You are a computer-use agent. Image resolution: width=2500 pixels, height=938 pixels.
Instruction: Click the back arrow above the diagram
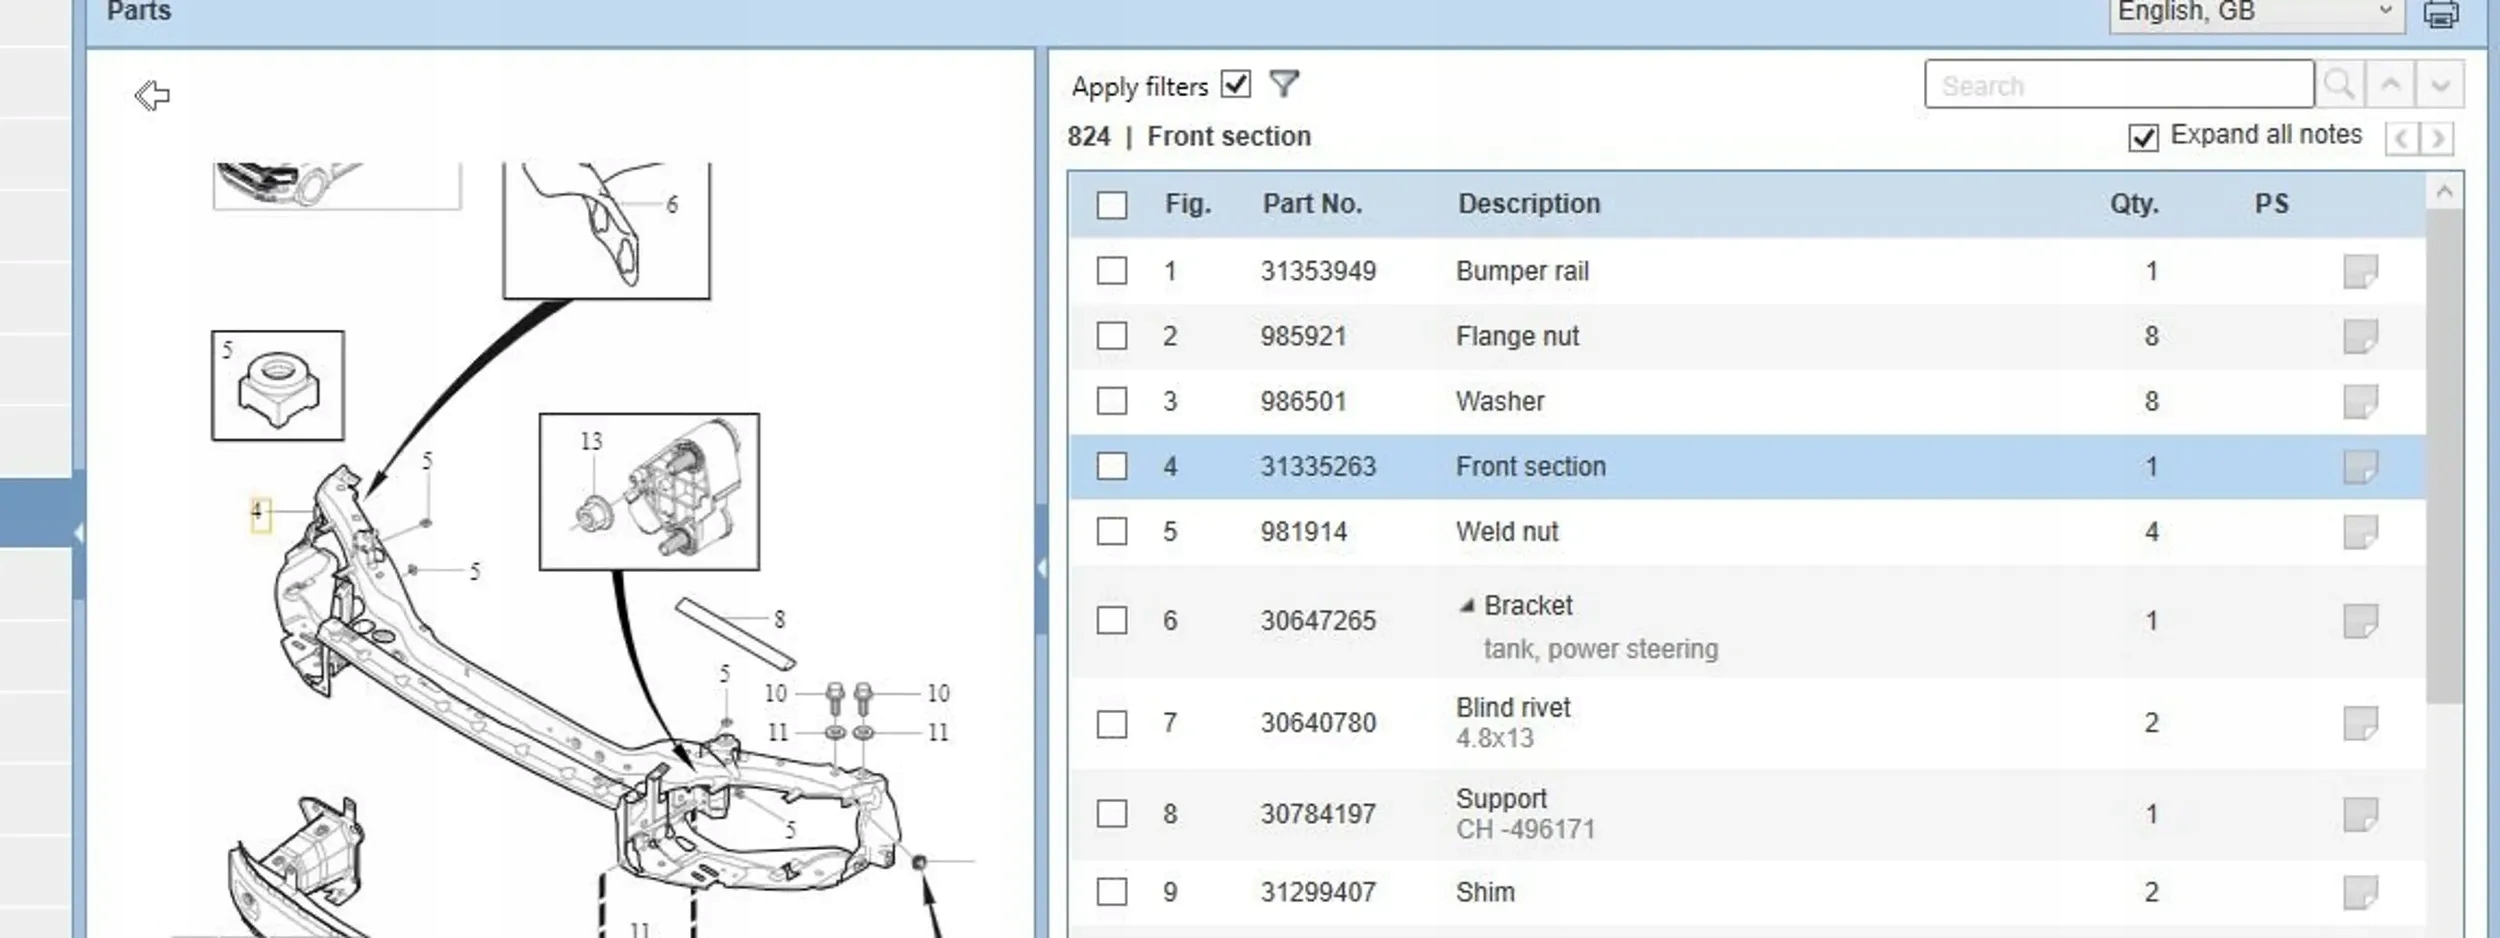[152, 96]
